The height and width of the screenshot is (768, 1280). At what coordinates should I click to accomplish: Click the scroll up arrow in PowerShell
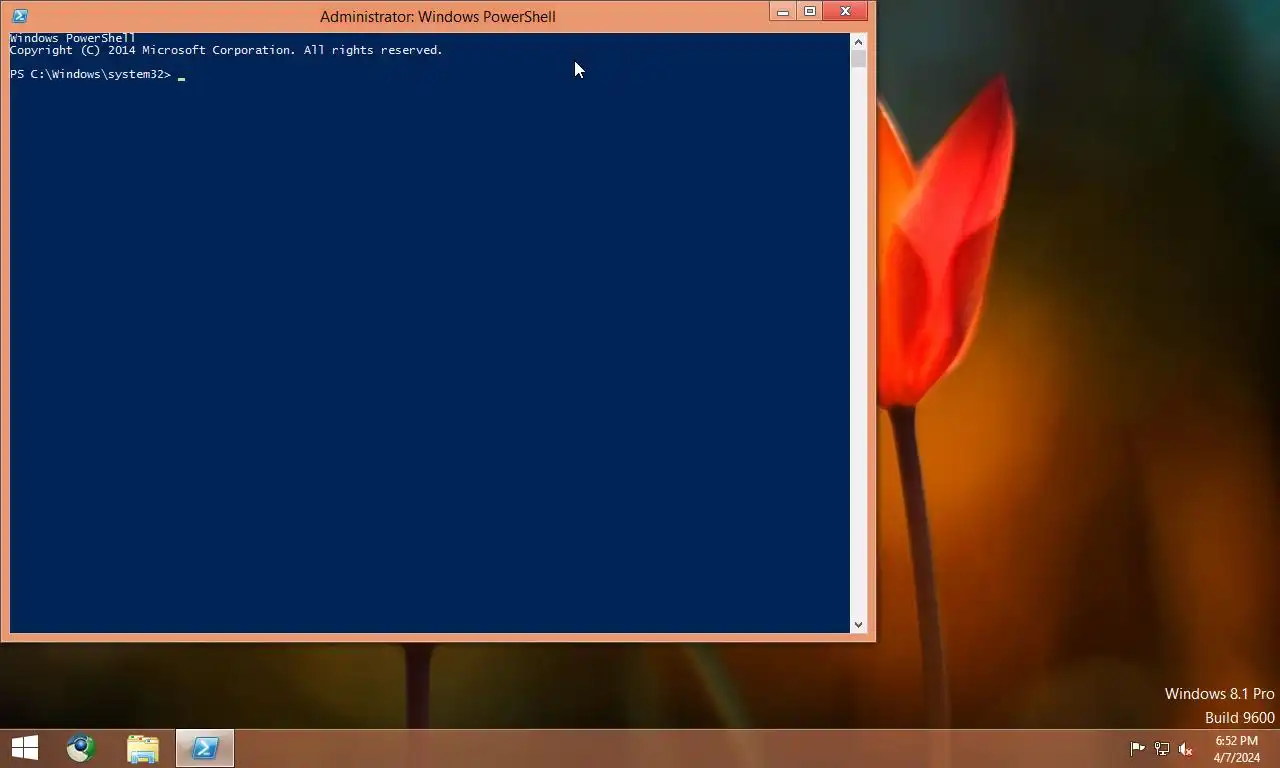point(858,42)
